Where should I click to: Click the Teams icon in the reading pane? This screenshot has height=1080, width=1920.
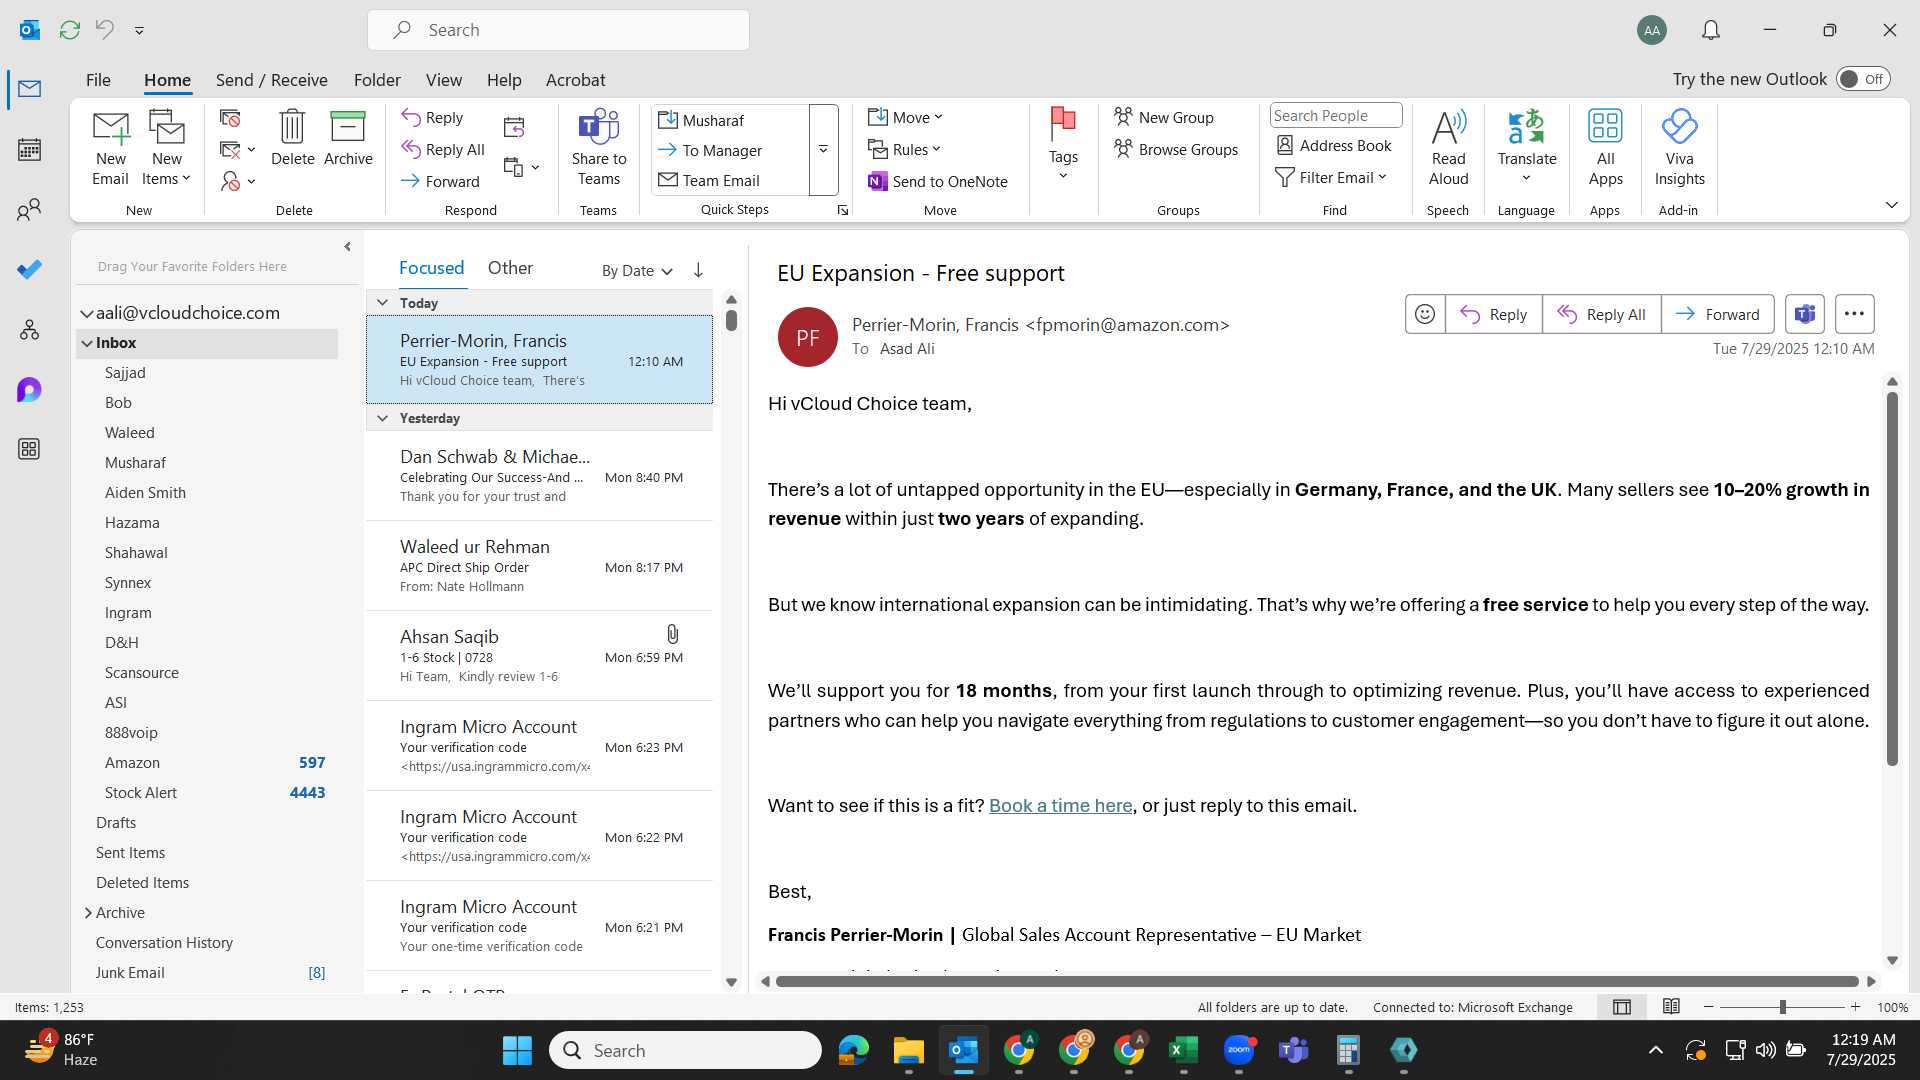tap(1804, 314)
